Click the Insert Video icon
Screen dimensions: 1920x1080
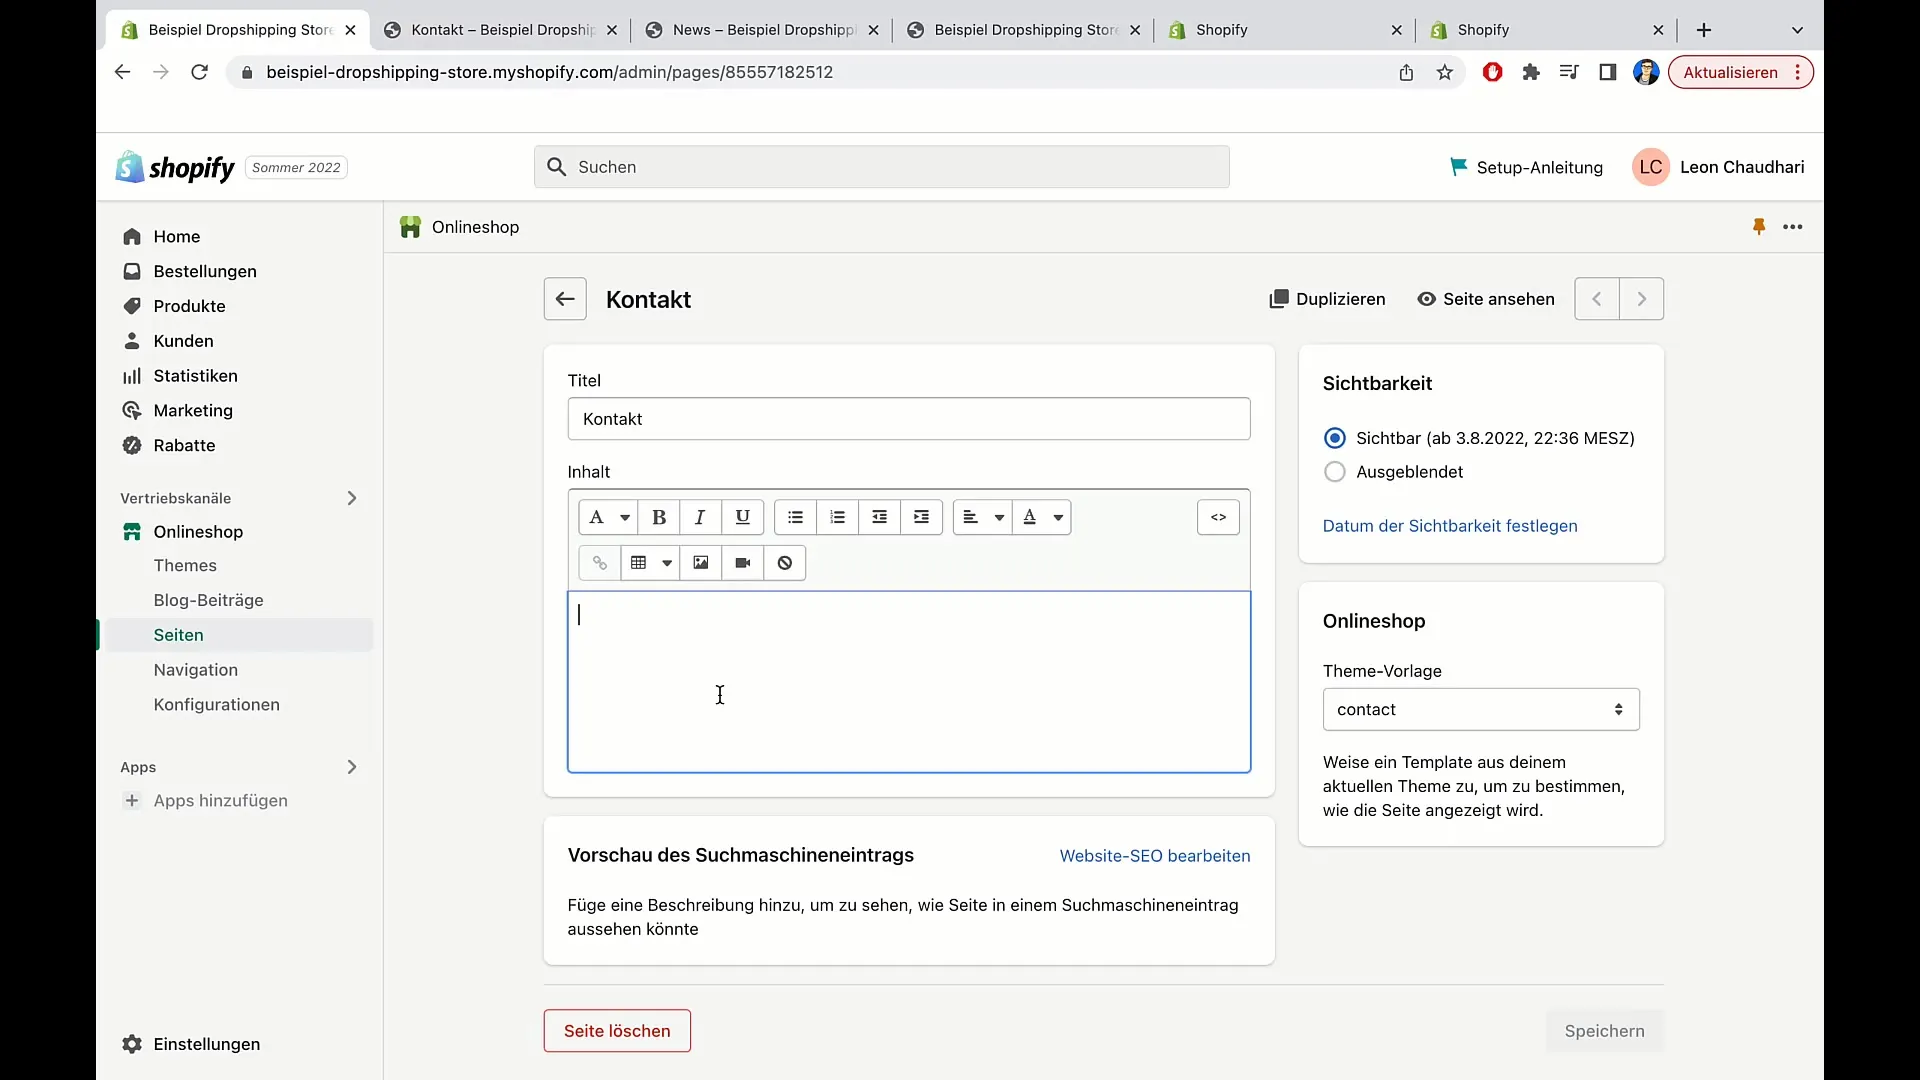click(742, 563)
